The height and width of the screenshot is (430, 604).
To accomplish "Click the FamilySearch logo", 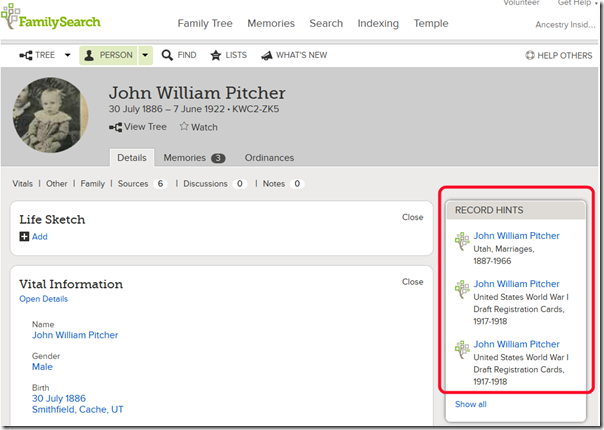I will (x=50, y=18).
